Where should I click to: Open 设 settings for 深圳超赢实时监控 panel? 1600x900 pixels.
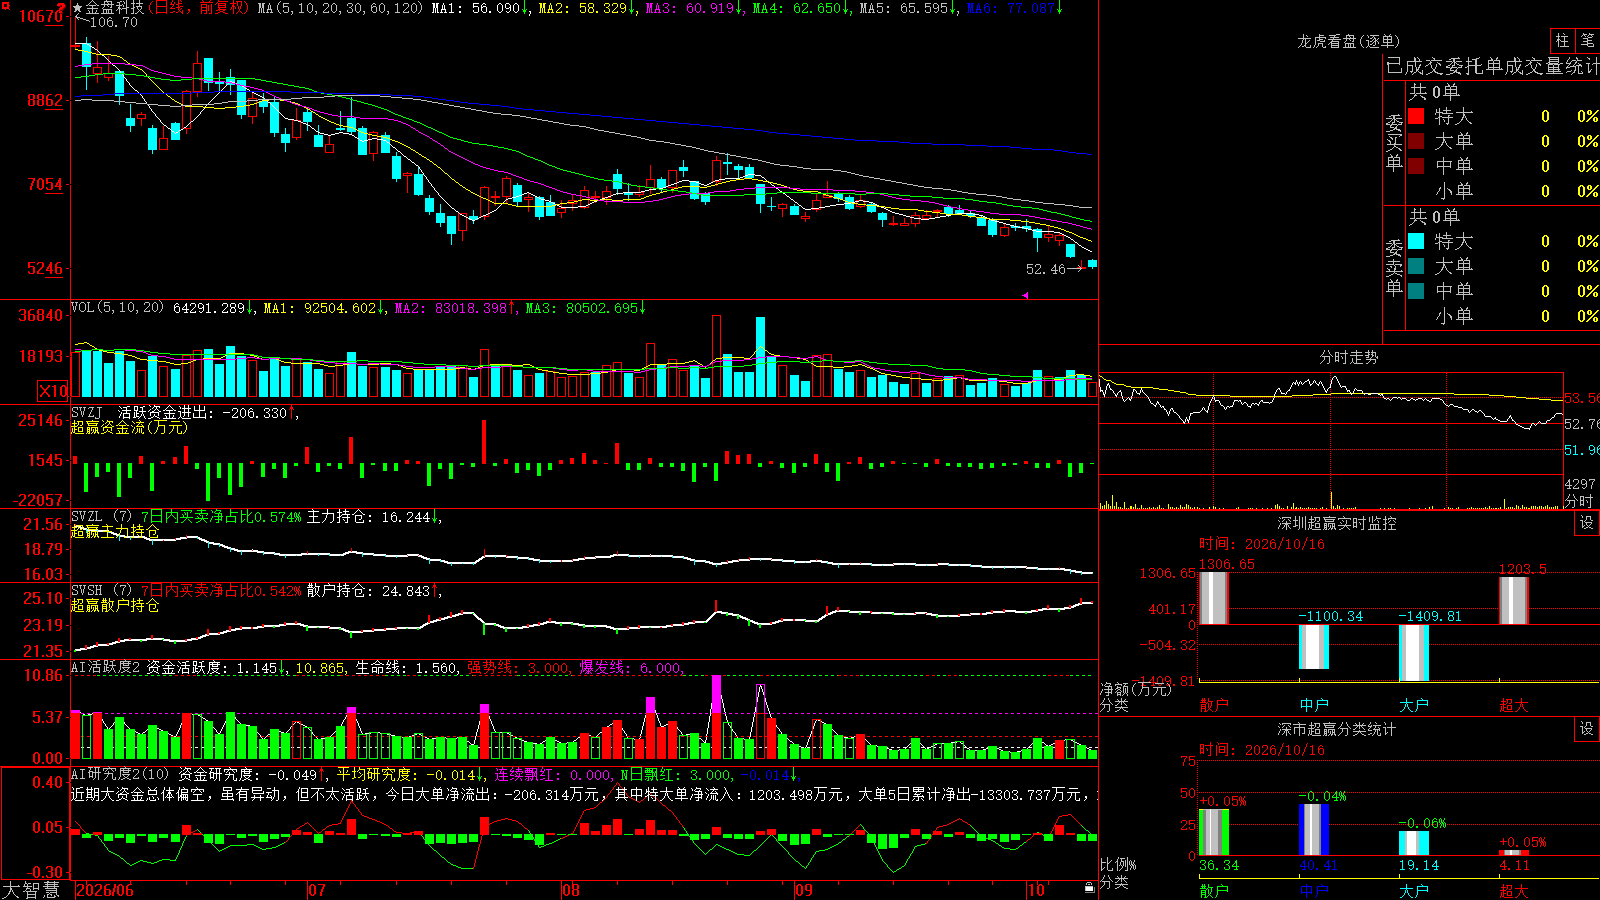1587,523
